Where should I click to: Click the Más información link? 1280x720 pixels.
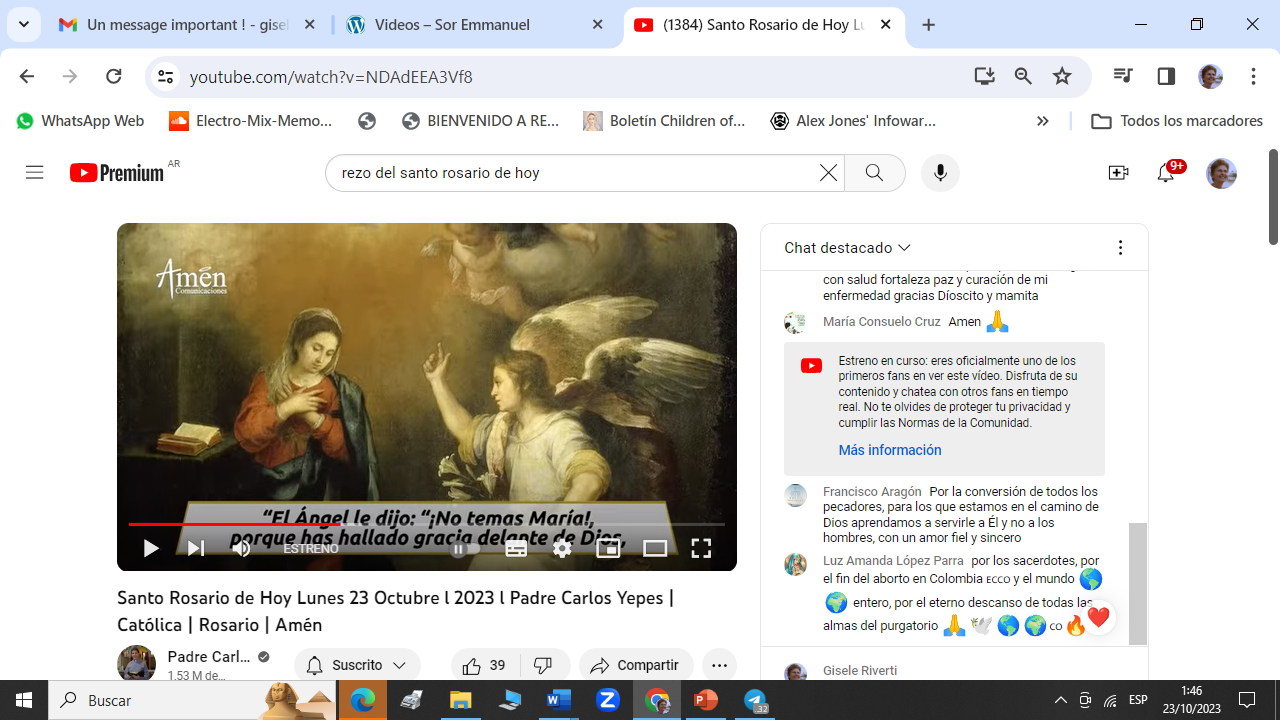[889, 450]
